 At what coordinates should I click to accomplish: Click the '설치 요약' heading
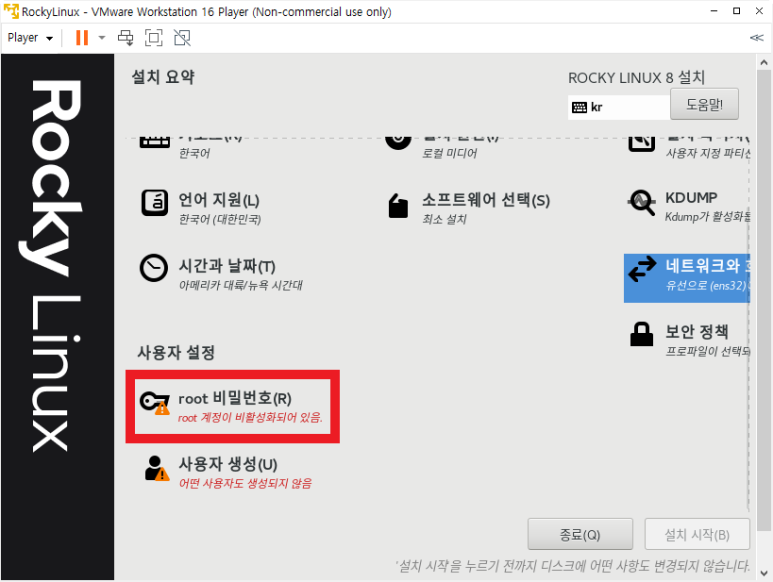pyautogui.click(x=163, y=77)
